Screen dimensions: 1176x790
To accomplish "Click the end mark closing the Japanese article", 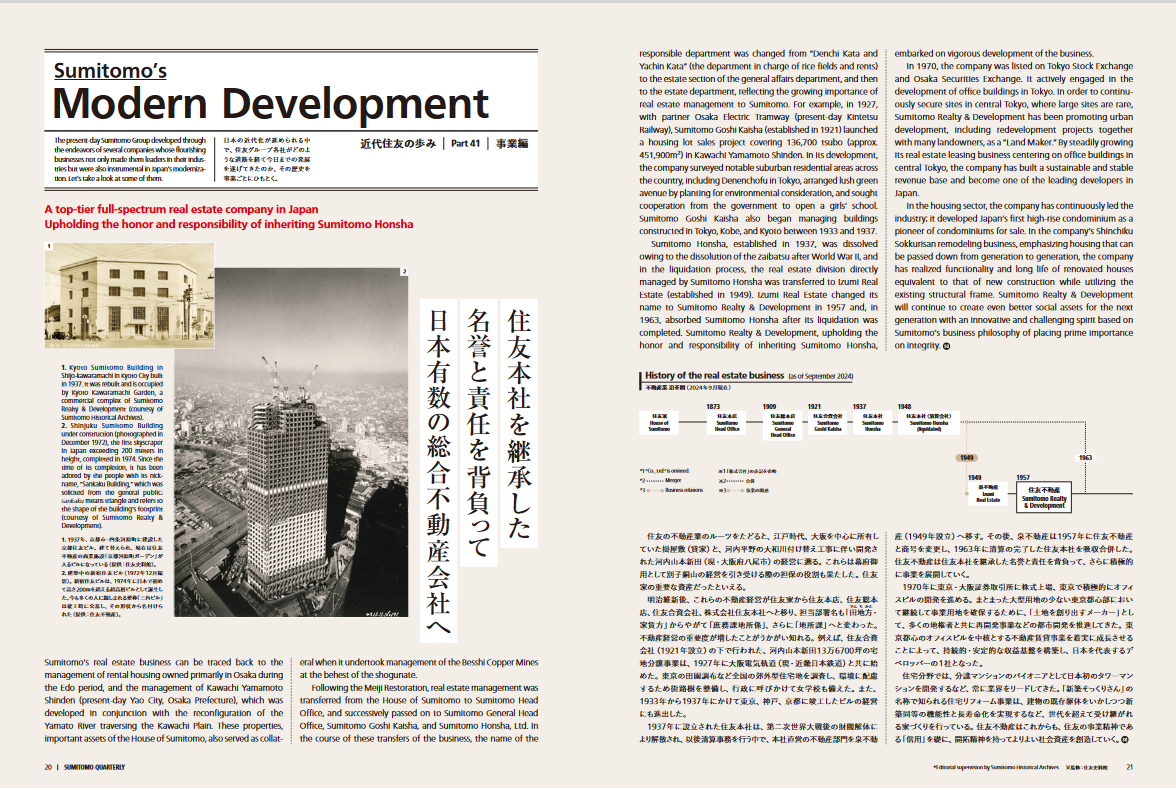I will pos(1125,740).
